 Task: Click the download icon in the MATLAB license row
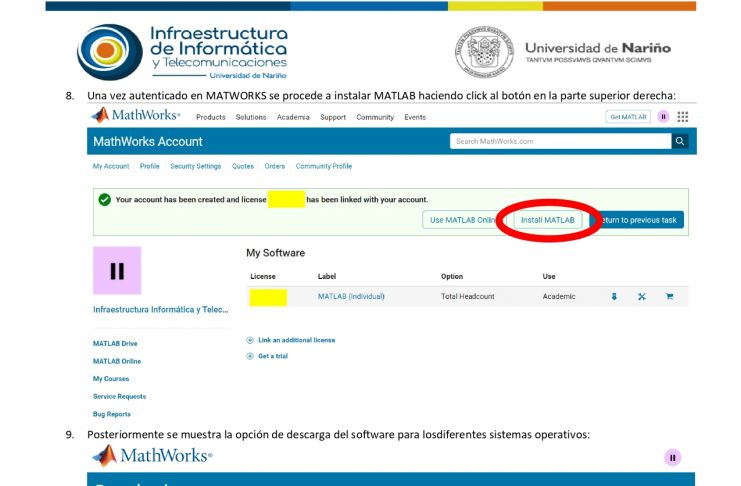(x=614, y=296)
